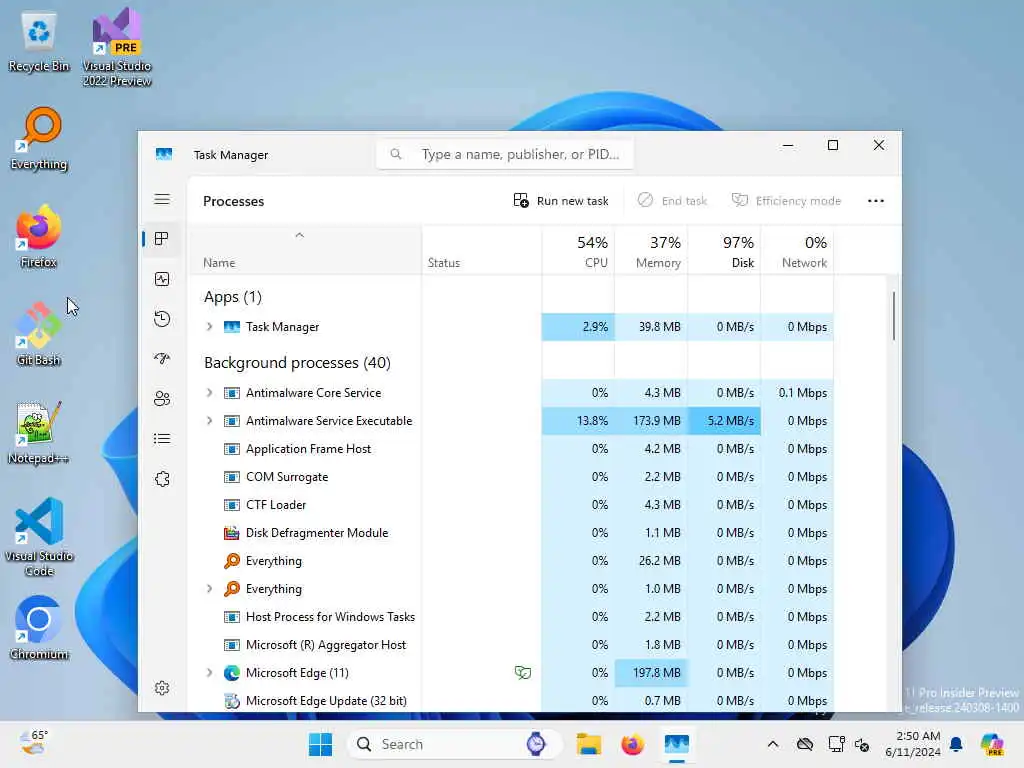The width and height of the screenshot is (1024, 768).
Task: Open notifications bell in system tray
Action: point(957,744)
